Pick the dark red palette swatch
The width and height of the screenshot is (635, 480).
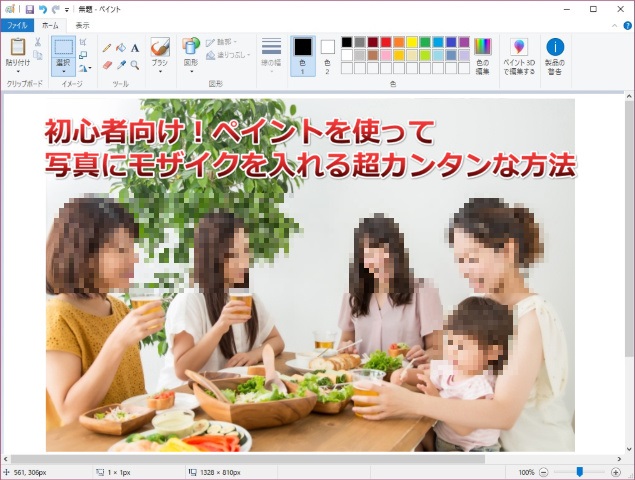[x=373, y=42]
